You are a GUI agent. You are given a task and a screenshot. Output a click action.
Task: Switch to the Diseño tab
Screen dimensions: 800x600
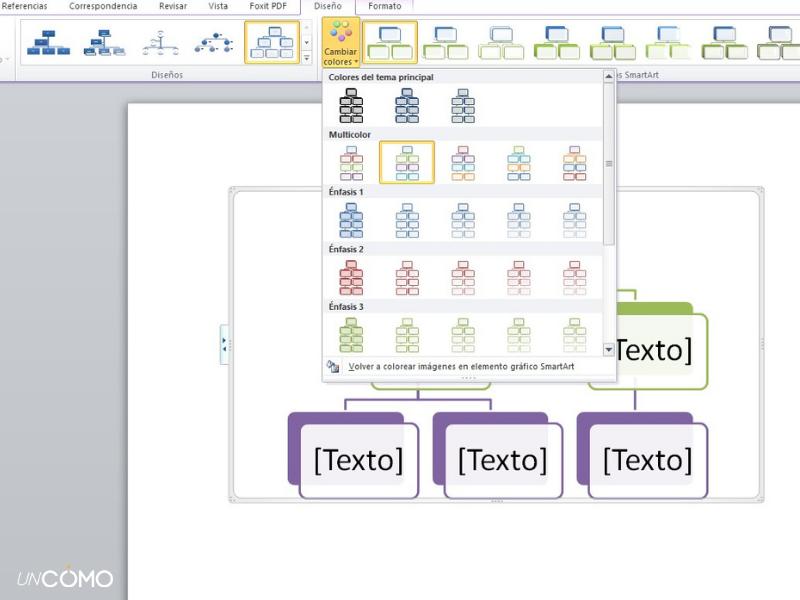pyautogui.click(x=327, y=6)
